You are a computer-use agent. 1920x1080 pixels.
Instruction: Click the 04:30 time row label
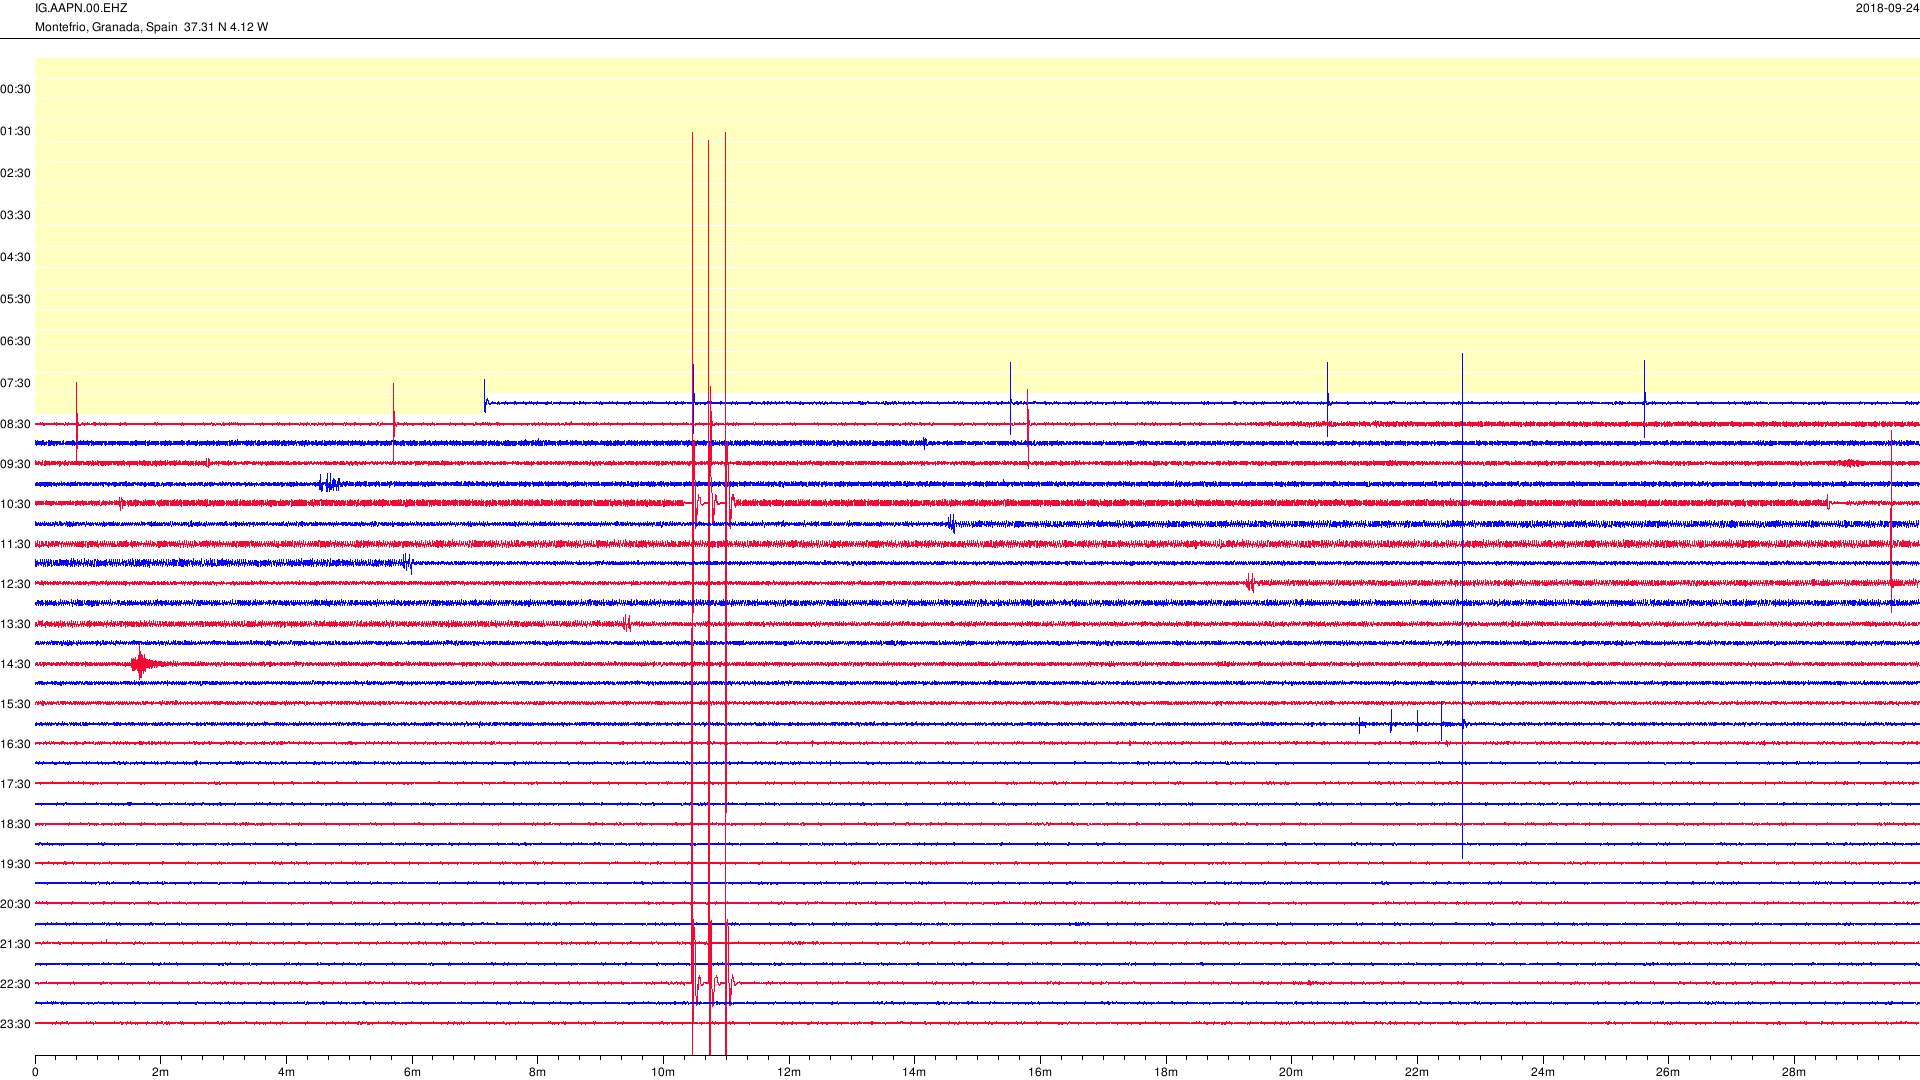[15, 257]
